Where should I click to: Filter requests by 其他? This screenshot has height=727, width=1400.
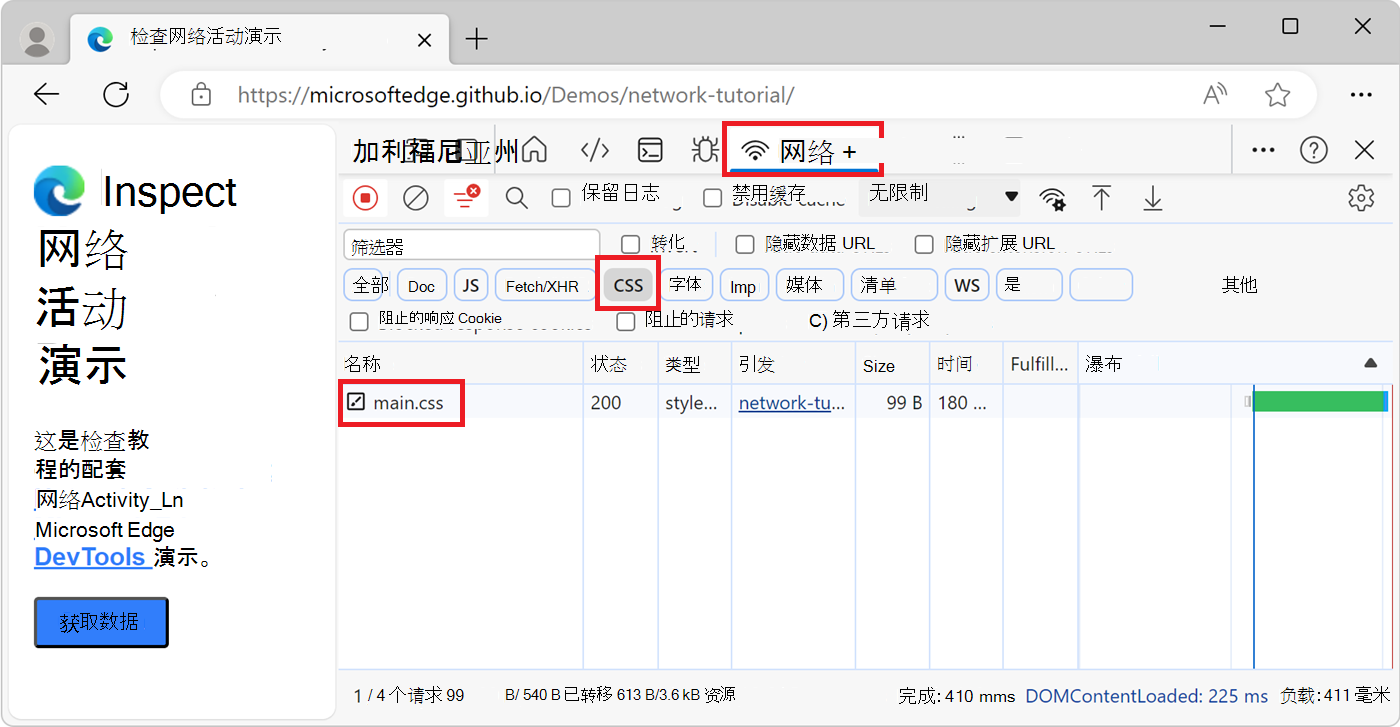pyautogui.click(x=1239, y=285)
